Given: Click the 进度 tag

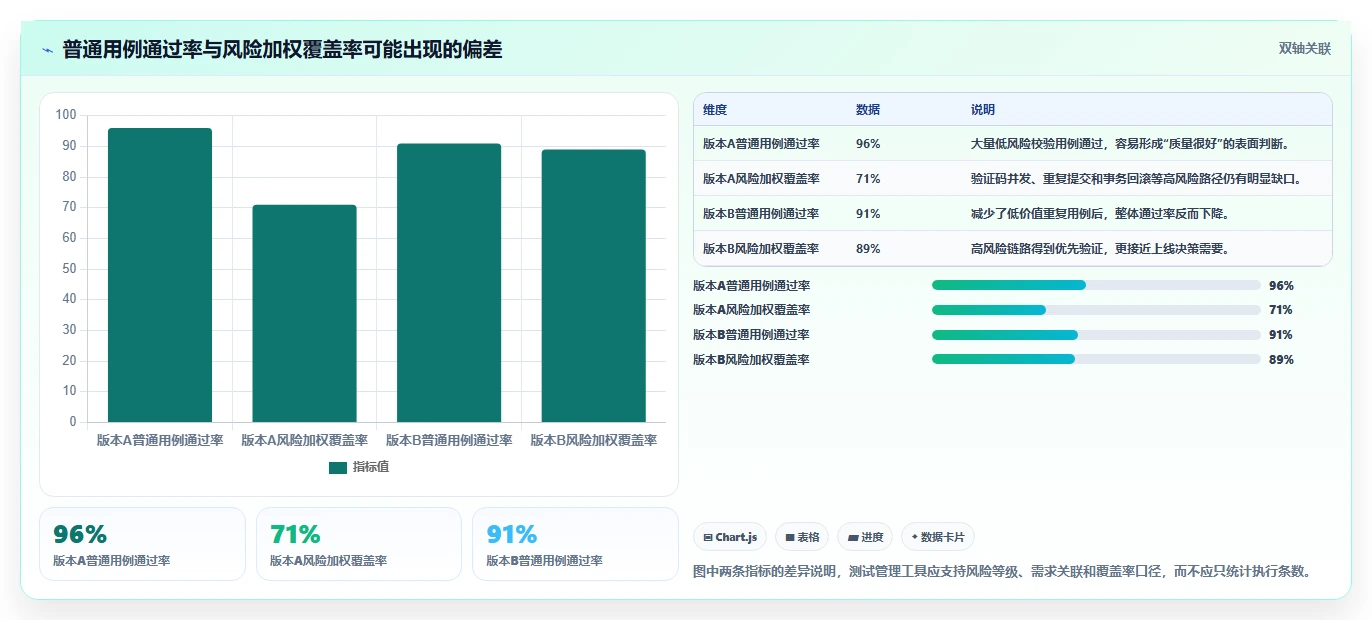Looking at the screenshot, I should 865,537.
